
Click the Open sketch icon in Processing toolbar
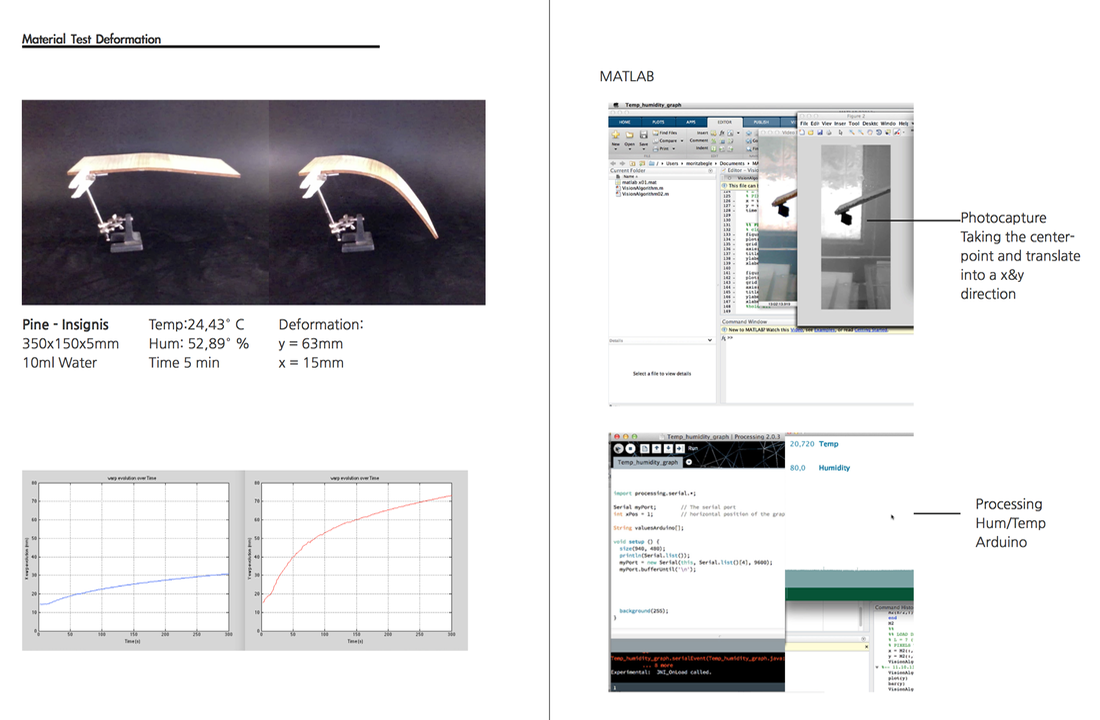pos(657,448)
